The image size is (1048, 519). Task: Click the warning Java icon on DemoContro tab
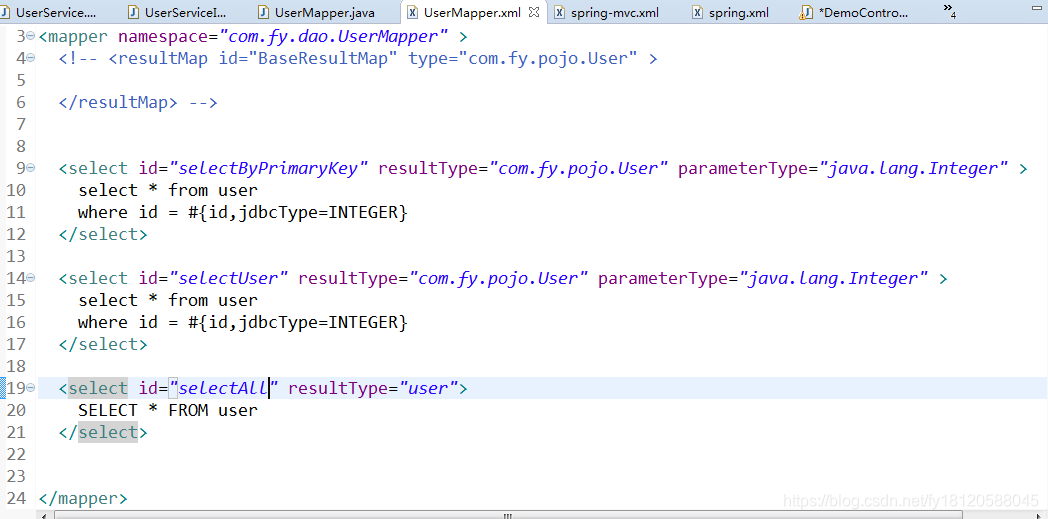coord(807,13)
